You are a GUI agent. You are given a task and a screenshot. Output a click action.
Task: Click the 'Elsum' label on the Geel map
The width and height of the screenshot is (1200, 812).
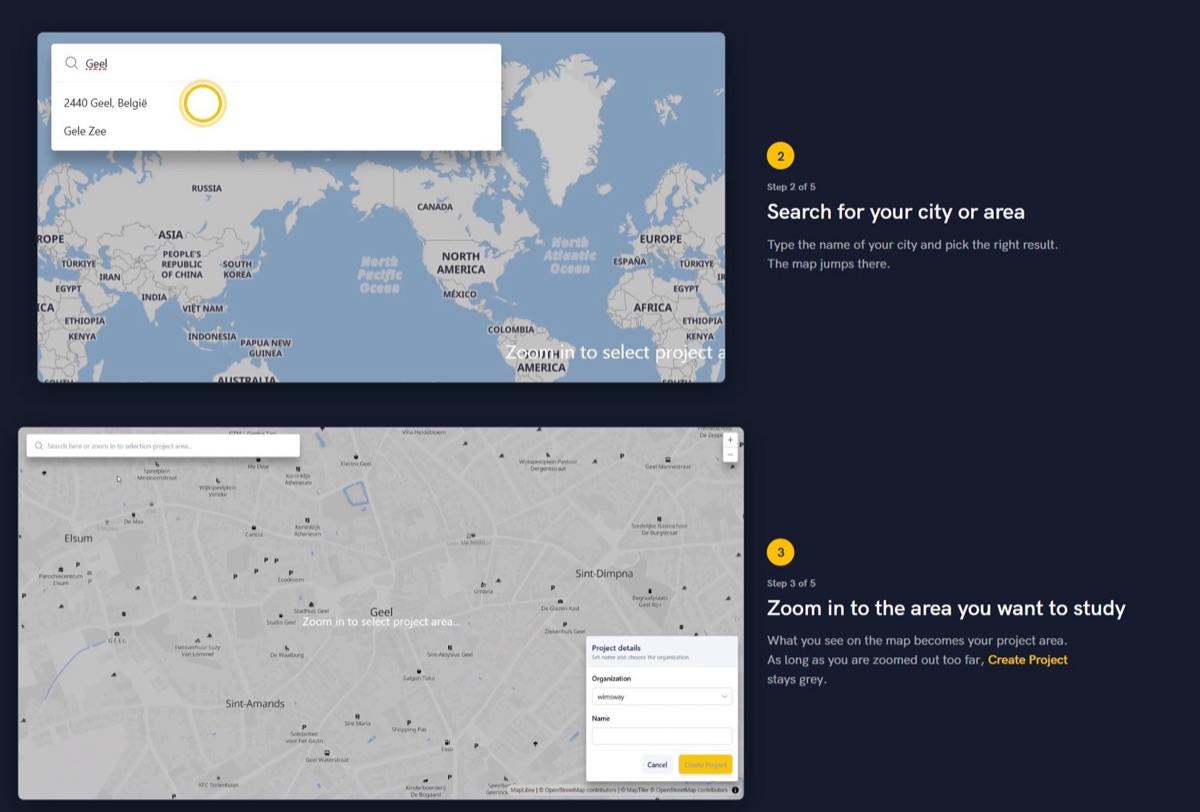78,538
